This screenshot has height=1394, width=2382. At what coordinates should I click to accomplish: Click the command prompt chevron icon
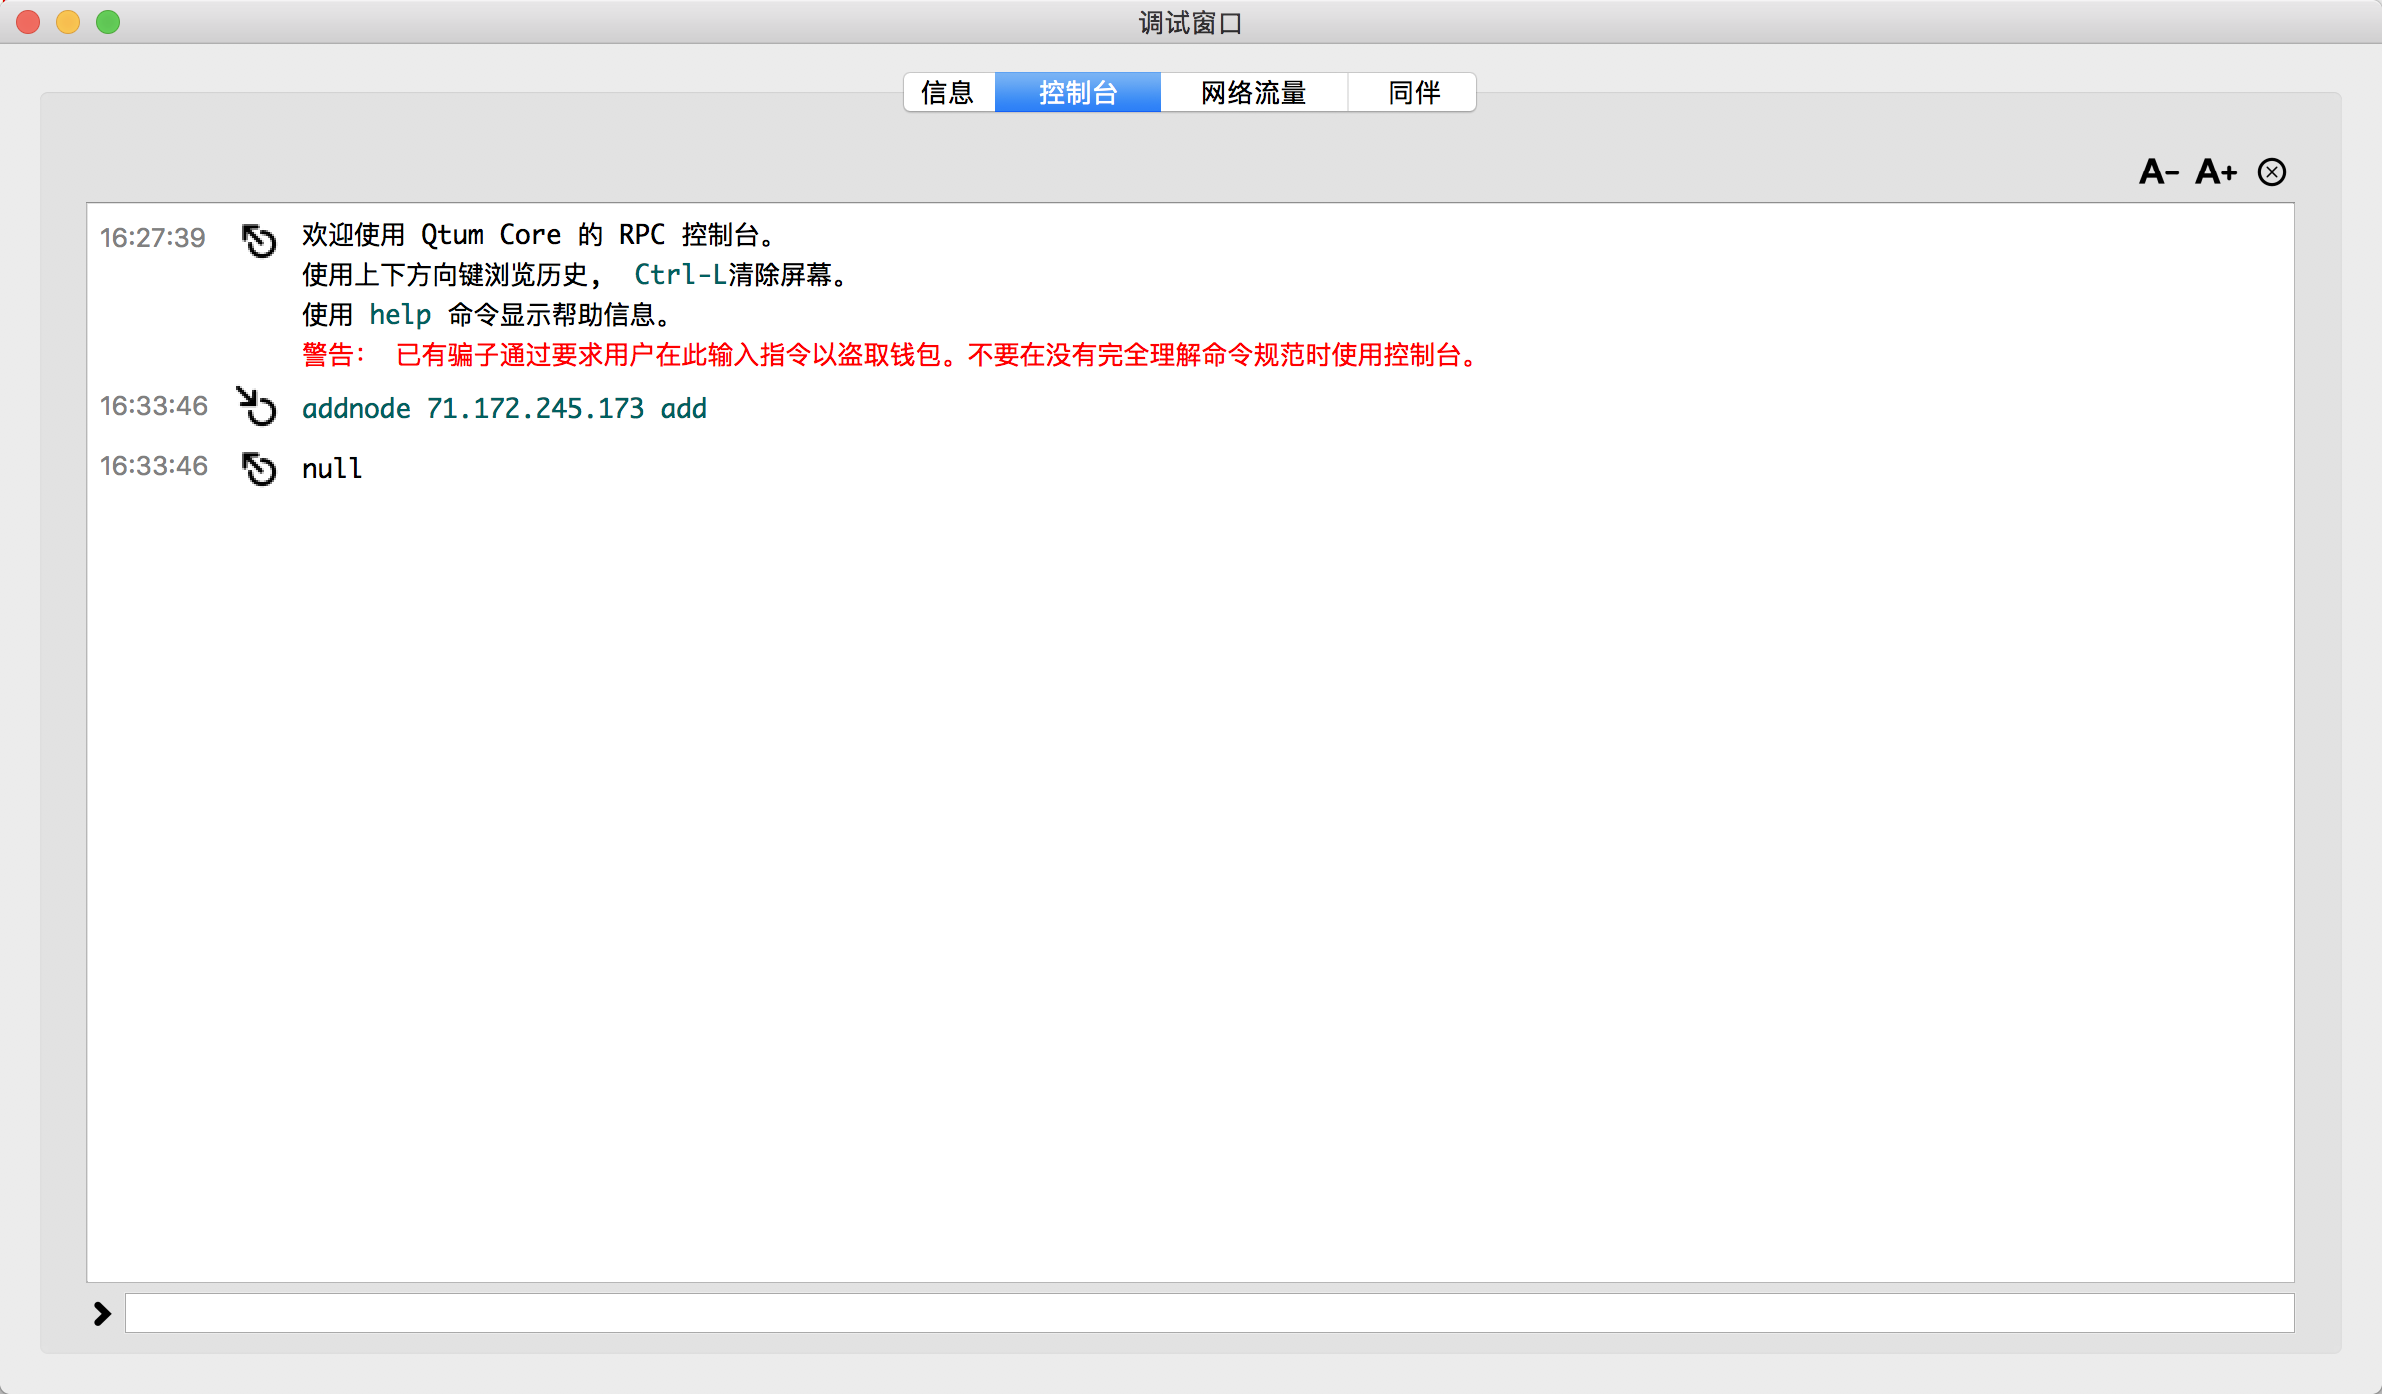click(x=102, y=1313)
